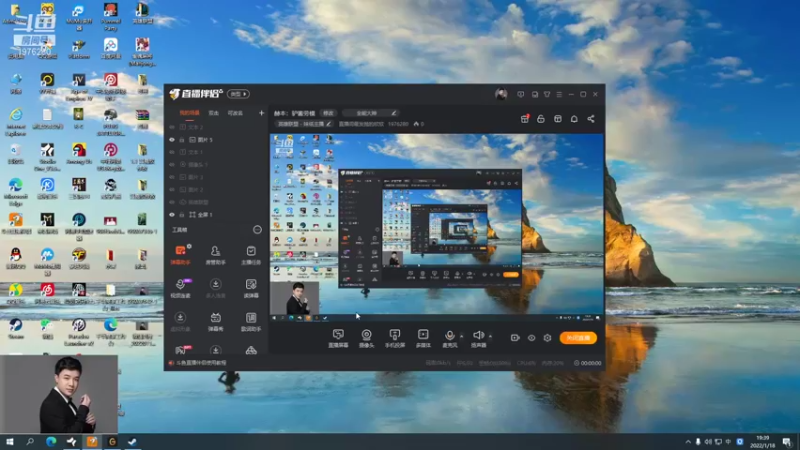Open the skin shirt icon in title bar
Image resolution: width=800 pixels, height=450 pixels.
[547, 94]
